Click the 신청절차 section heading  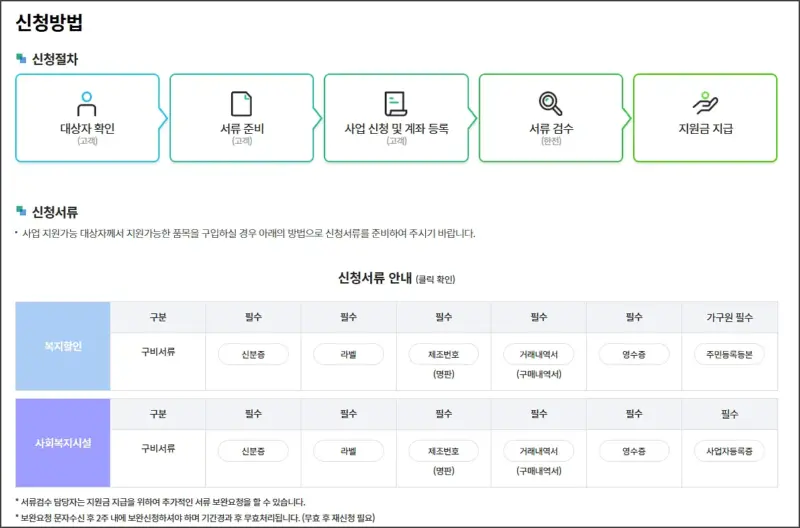pos(55,59)
